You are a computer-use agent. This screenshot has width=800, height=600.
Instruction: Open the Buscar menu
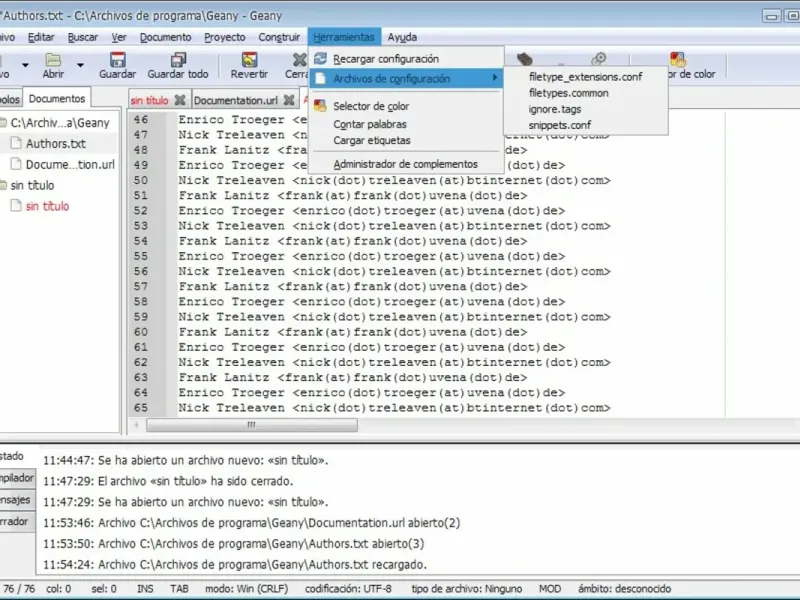[83, 37]
